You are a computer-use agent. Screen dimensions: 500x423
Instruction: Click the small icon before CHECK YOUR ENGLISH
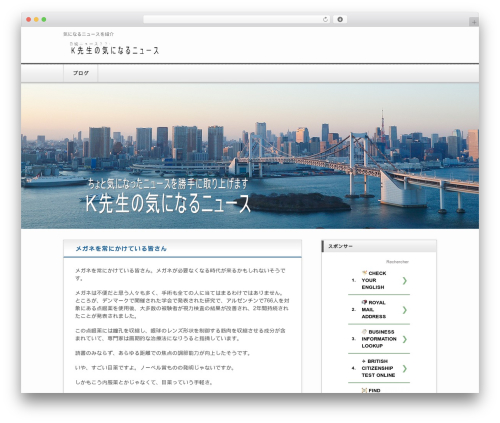pos(364,273)
